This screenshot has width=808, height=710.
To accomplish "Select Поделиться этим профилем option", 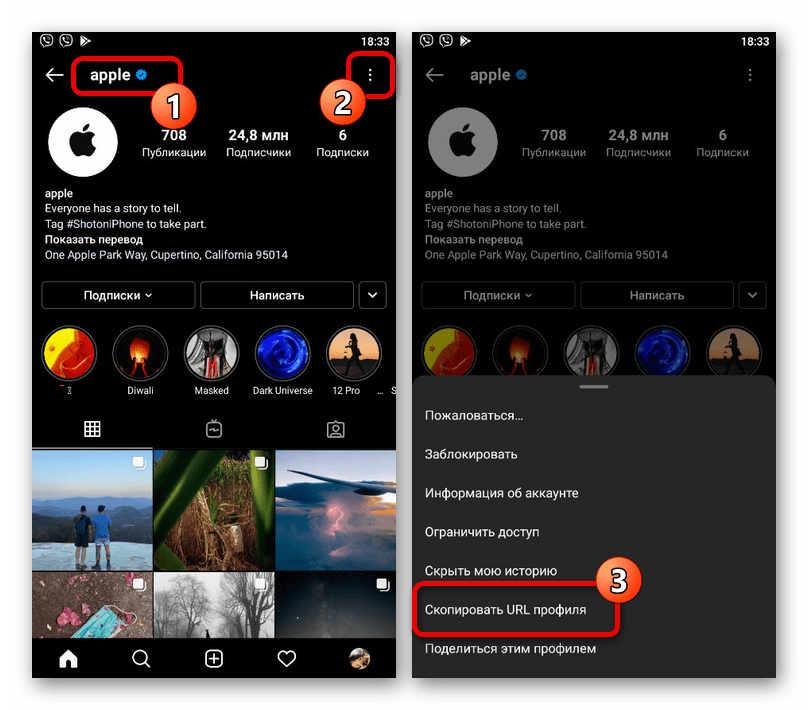I will 594,649.
